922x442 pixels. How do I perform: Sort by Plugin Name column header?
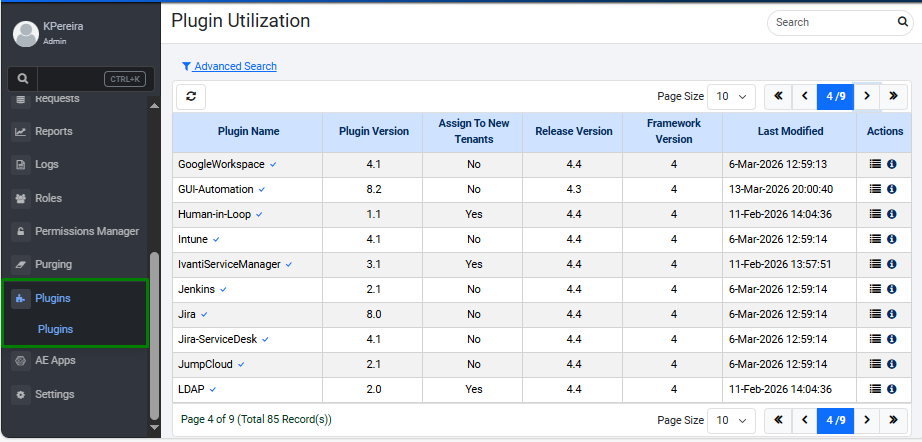click(x=248, y=132)
